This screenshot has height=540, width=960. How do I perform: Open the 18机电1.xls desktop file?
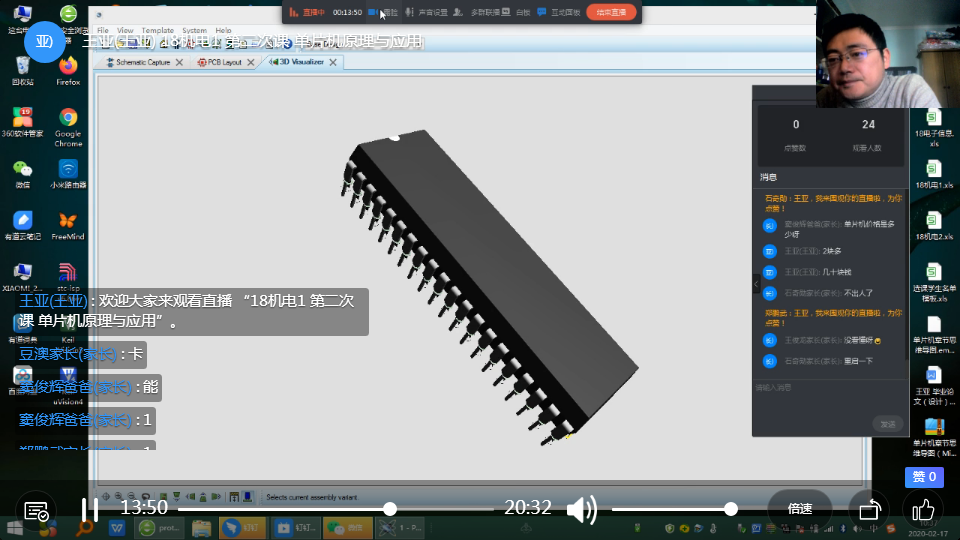(933, 174)
